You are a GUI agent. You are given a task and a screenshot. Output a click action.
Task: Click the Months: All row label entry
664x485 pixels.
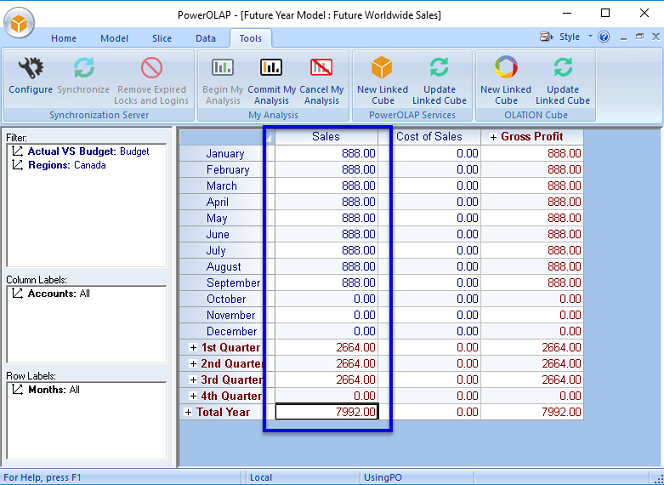tap(54, 389)
